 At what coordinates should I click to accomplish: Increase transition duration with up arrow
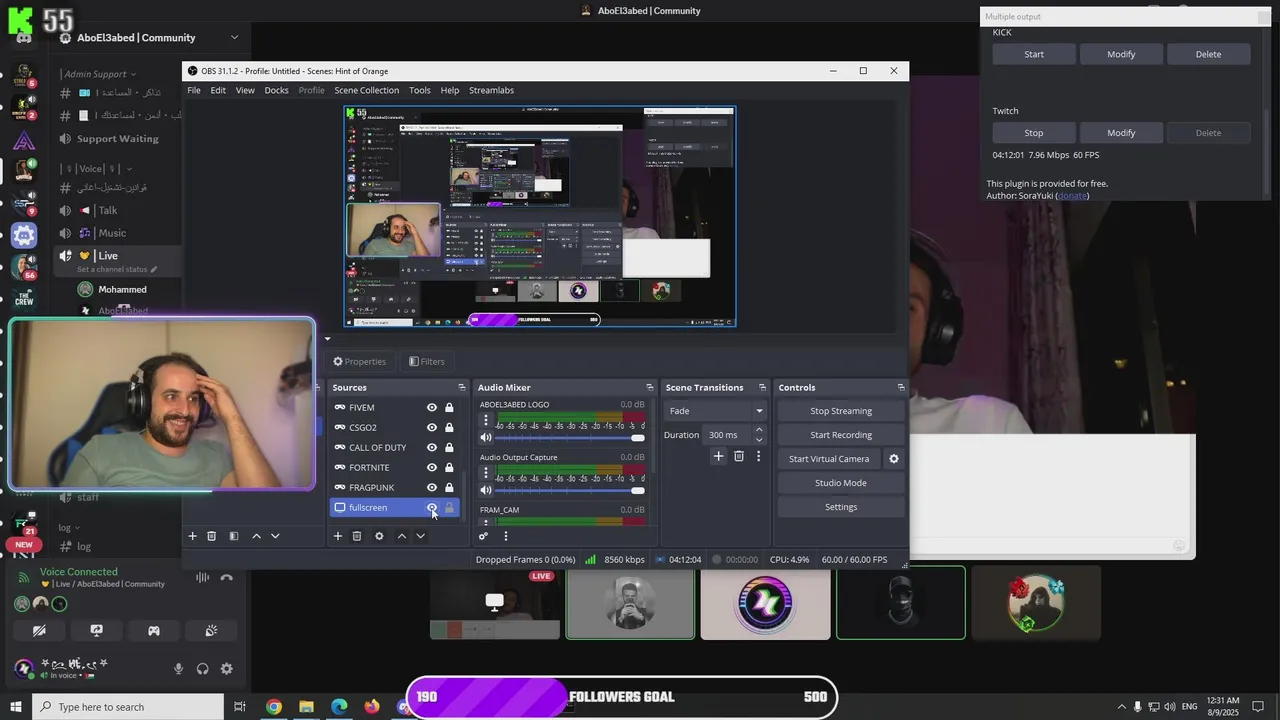coord(759,430)
